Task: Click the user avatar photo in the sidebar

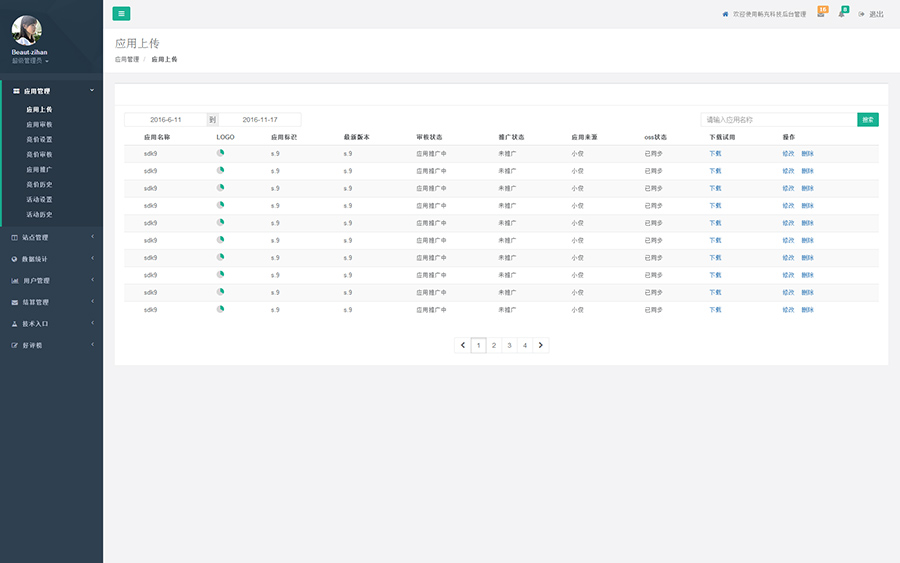Action: tap(27, 30)
